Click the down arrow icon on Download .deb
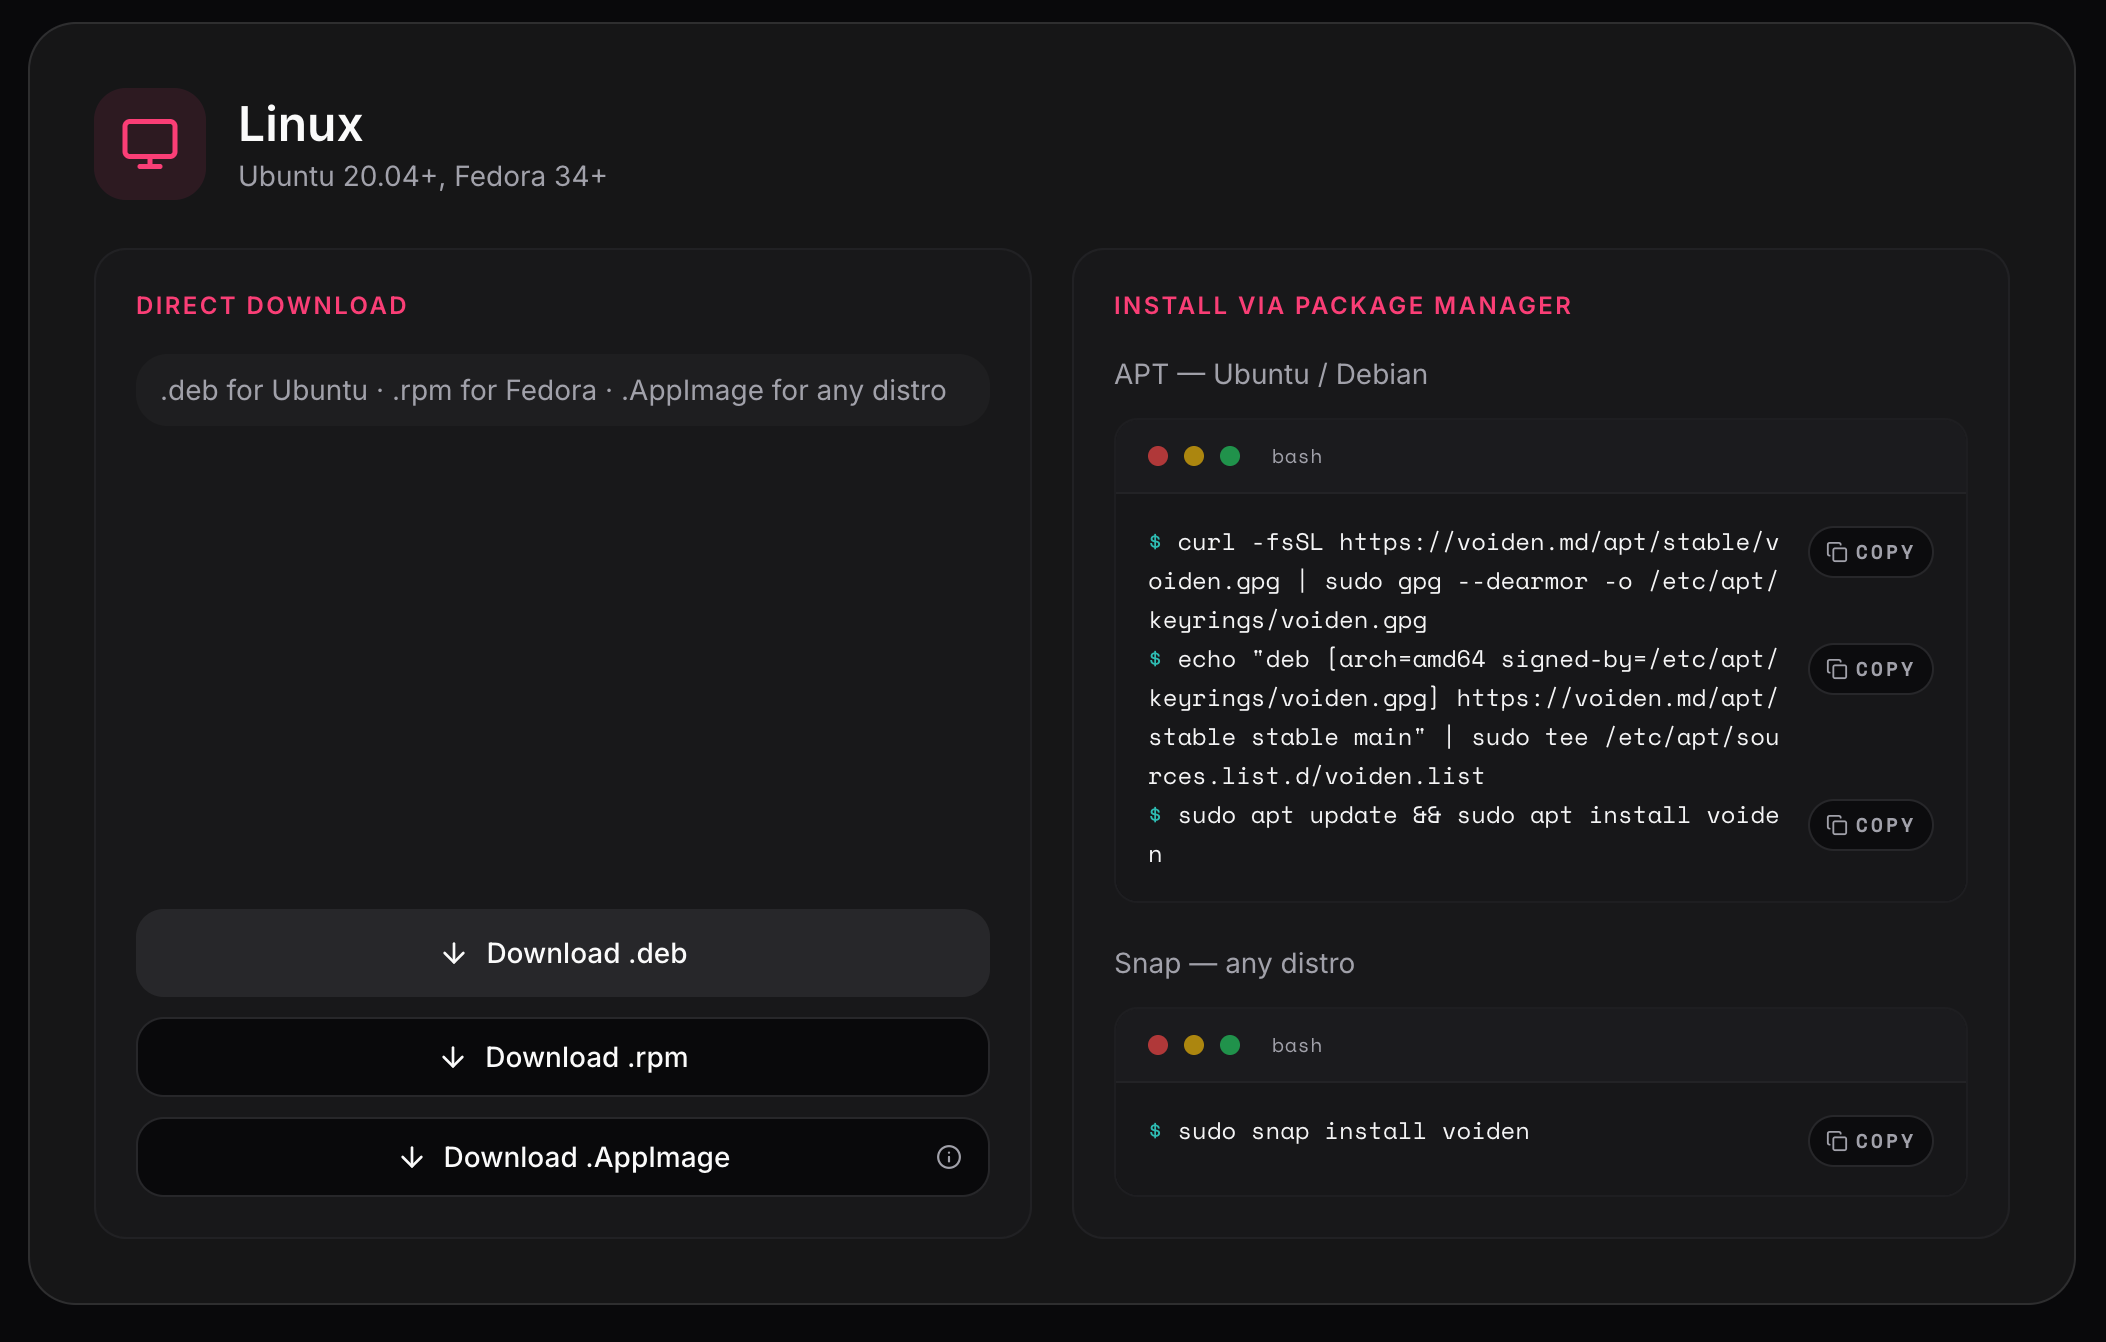The height and width of the screenshot is (1342, 2106). (454, 953)
